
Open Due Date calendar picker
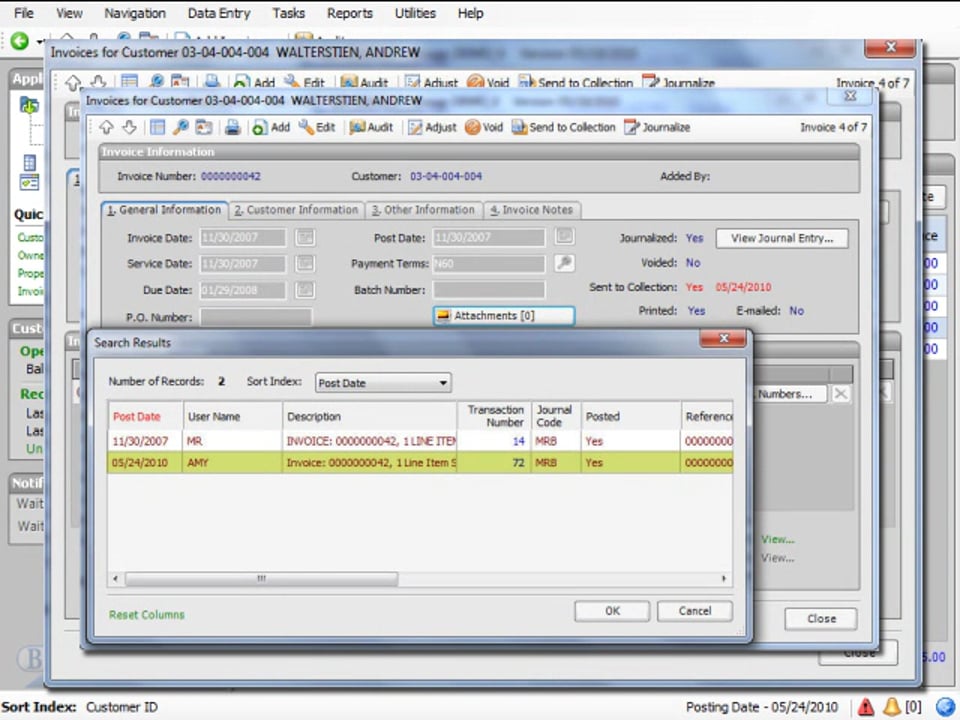(x=305, y=290)
